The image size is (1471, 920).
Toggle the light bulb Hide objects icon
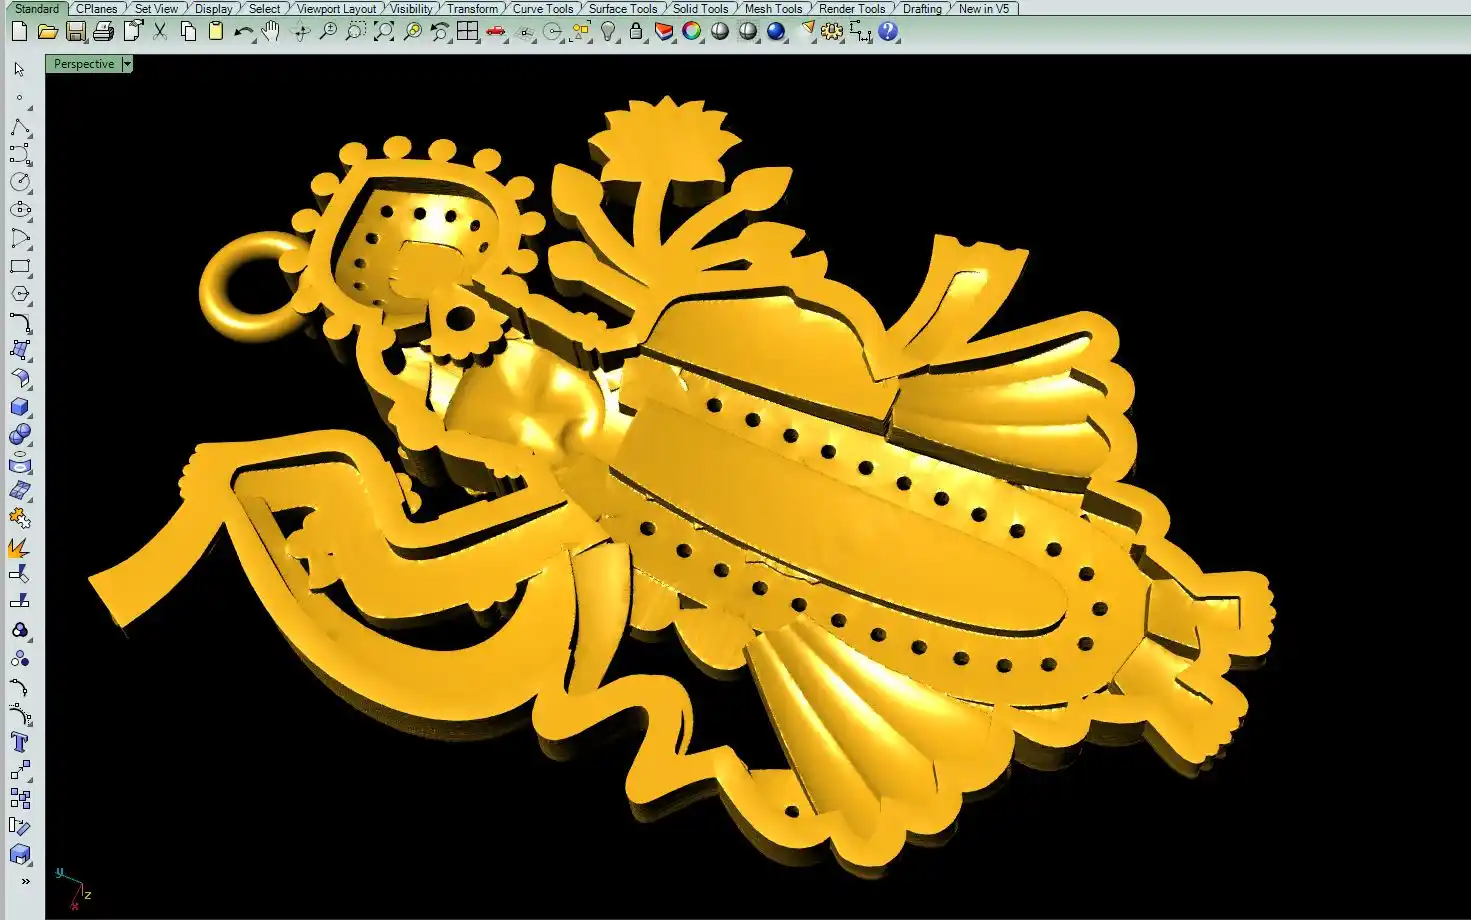coord(608,32)
